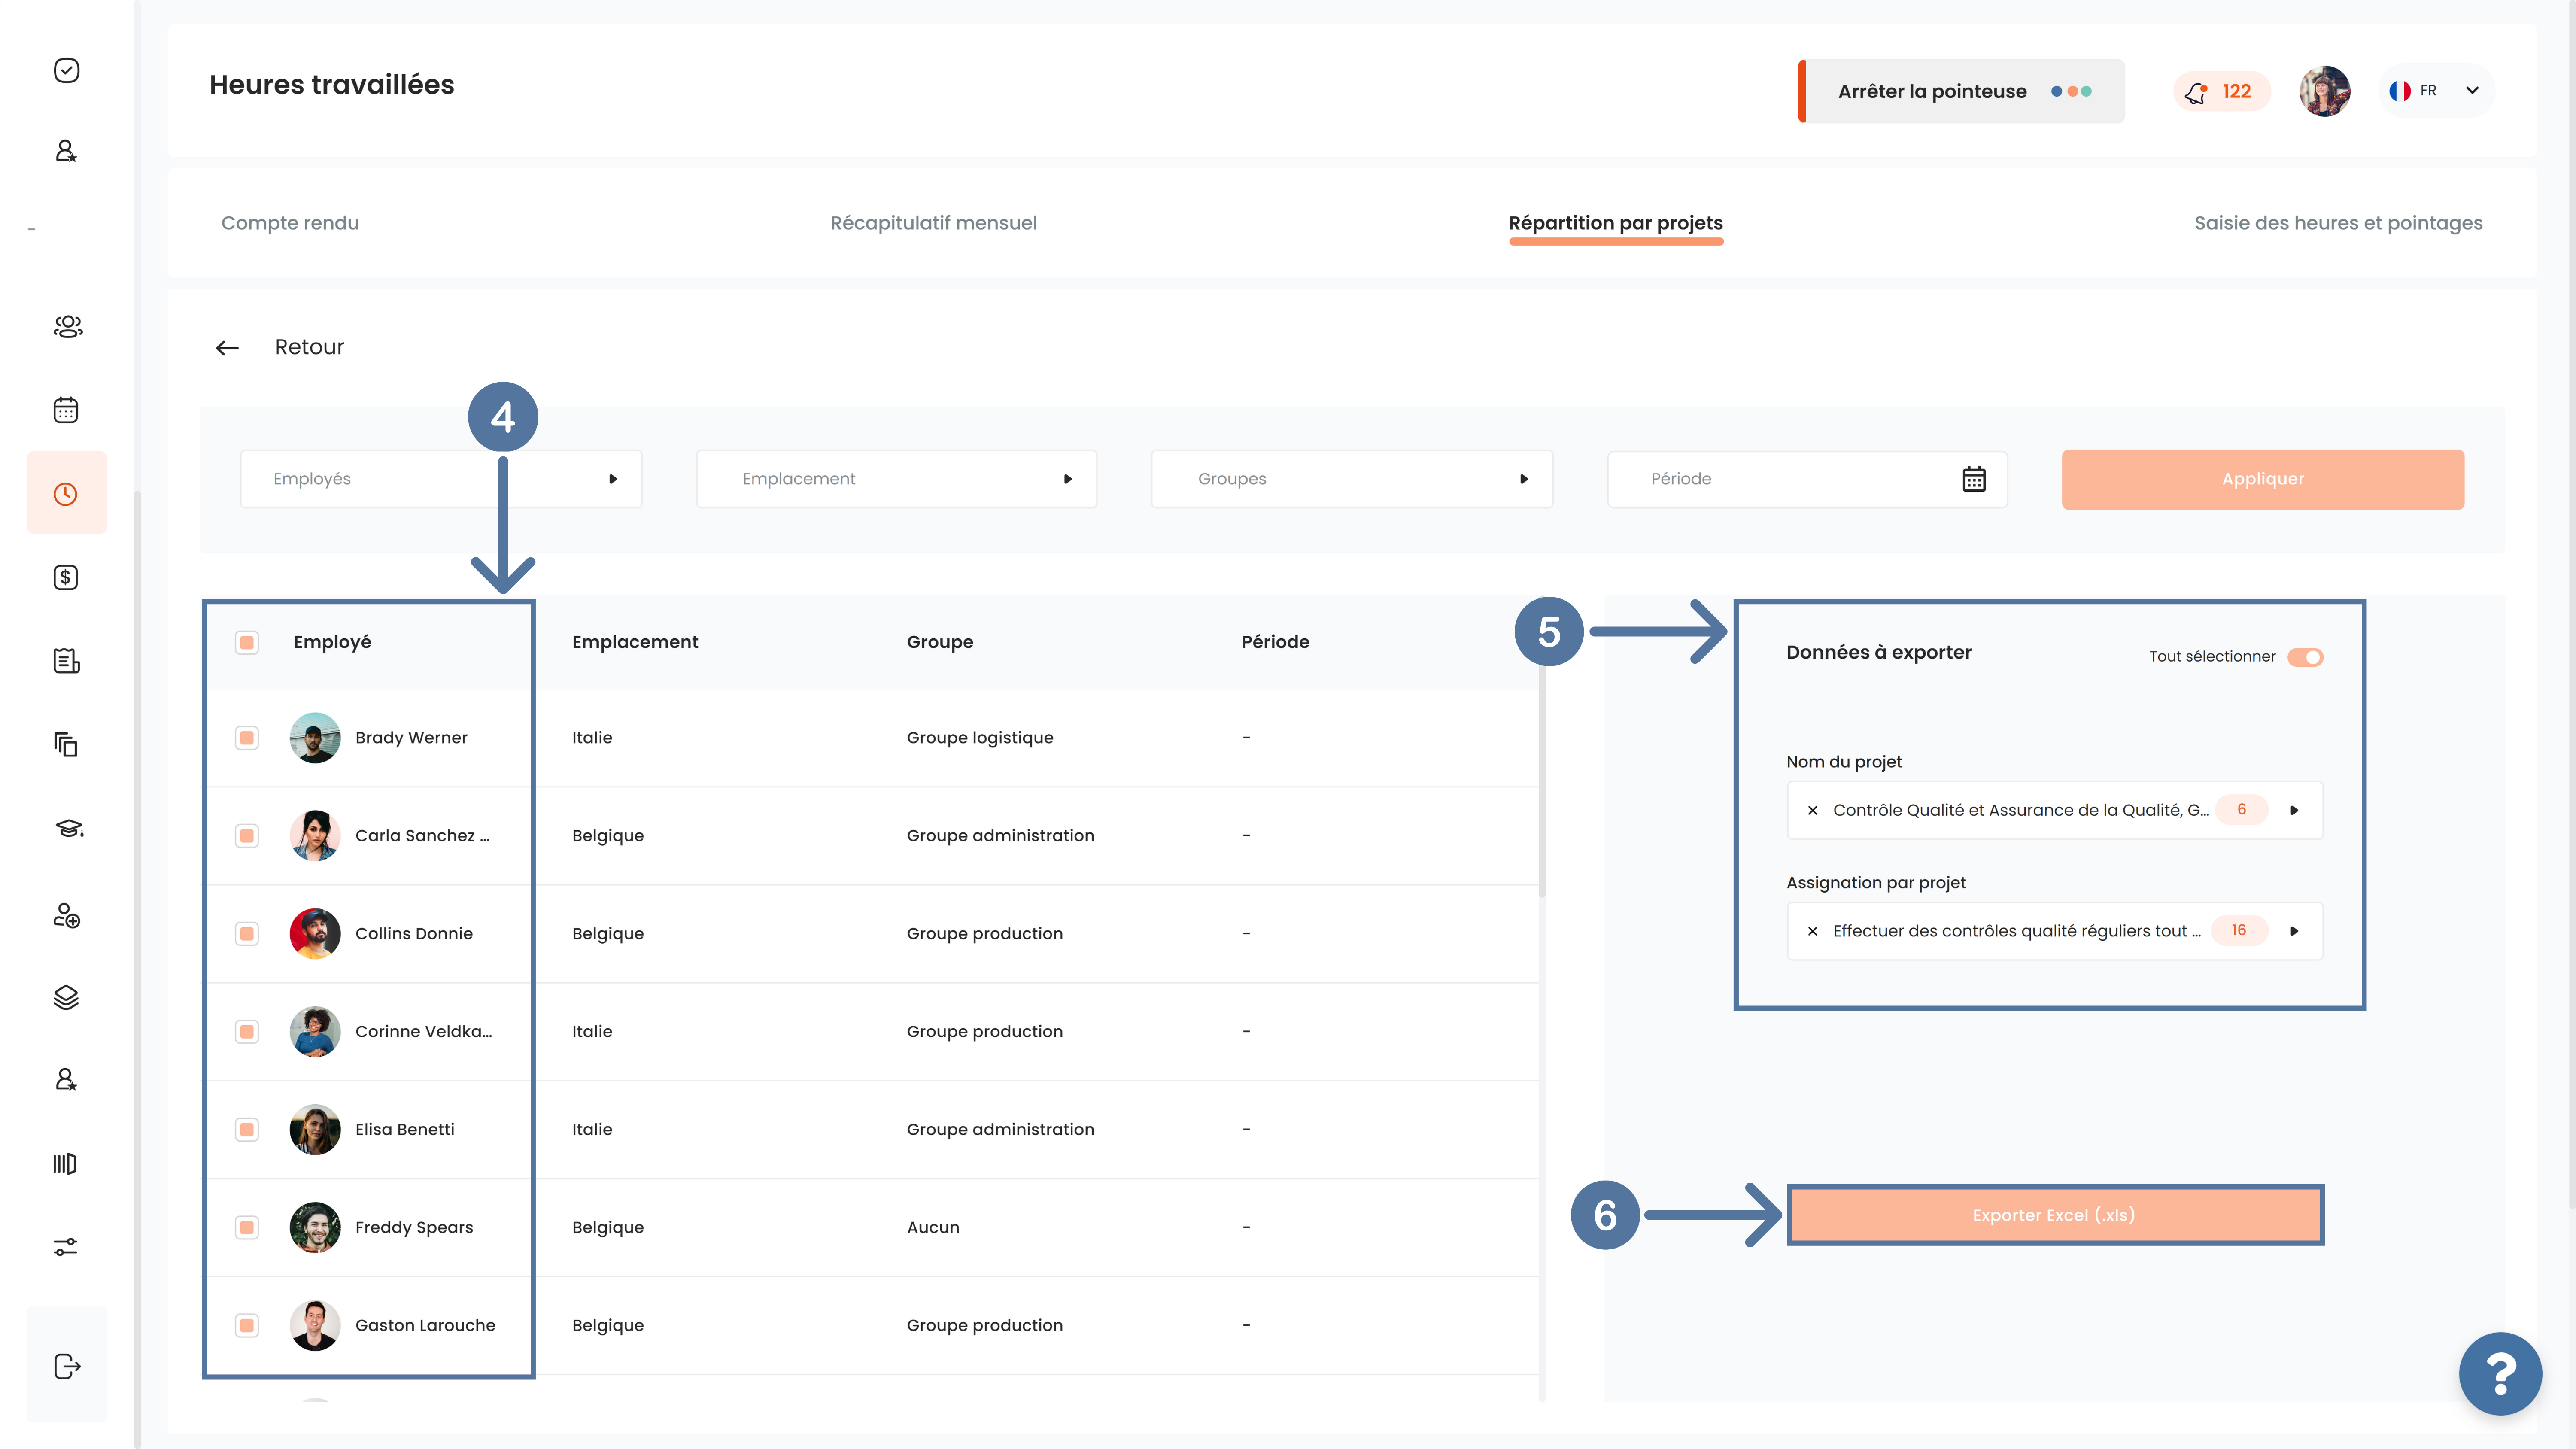Viewport: 2576px width, 1449px height.
Task: Click the sliders settings icon in sidebar
Action: click(66, 1247)
